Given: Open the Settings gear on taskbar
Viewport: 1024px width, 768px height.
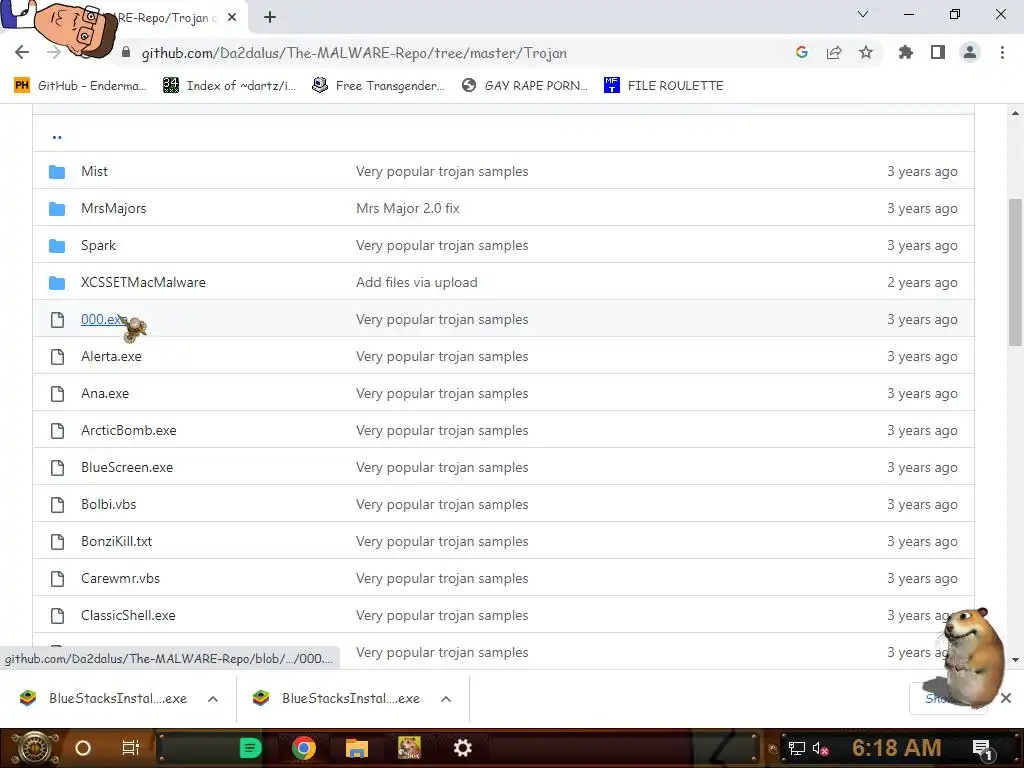Looking at the screenshot, I should point(462,748).
